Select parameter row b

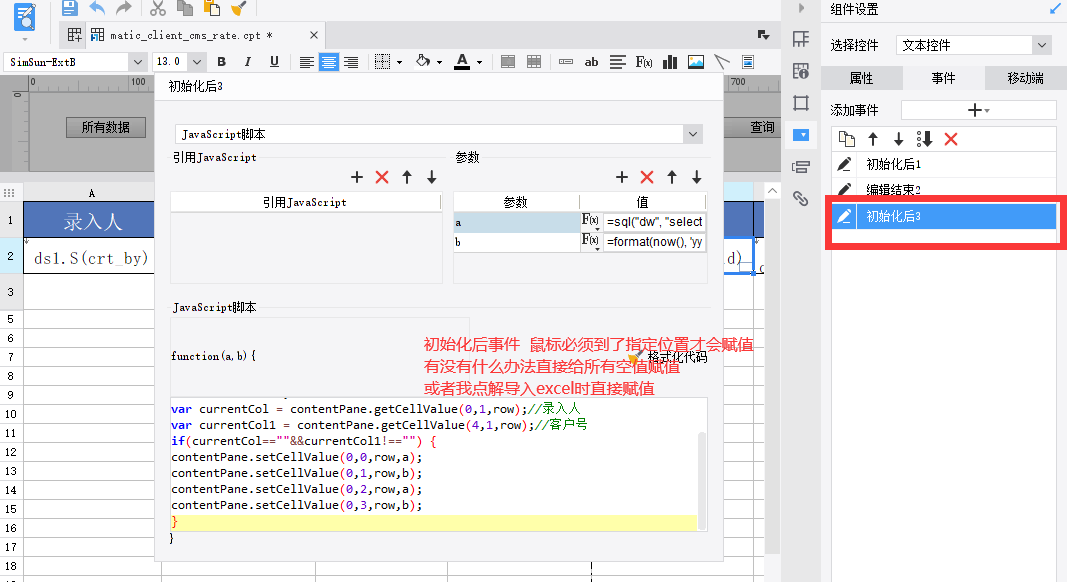coord(516,242)
